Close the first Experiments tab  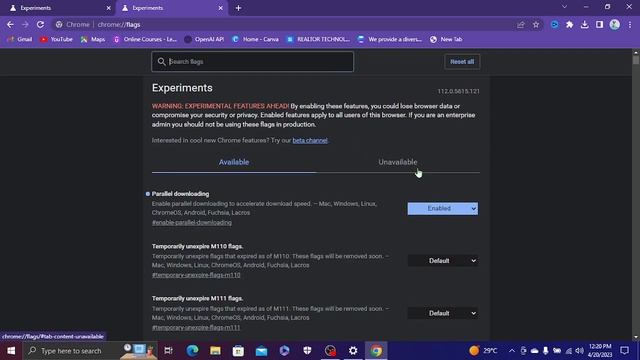coord(109,8)
